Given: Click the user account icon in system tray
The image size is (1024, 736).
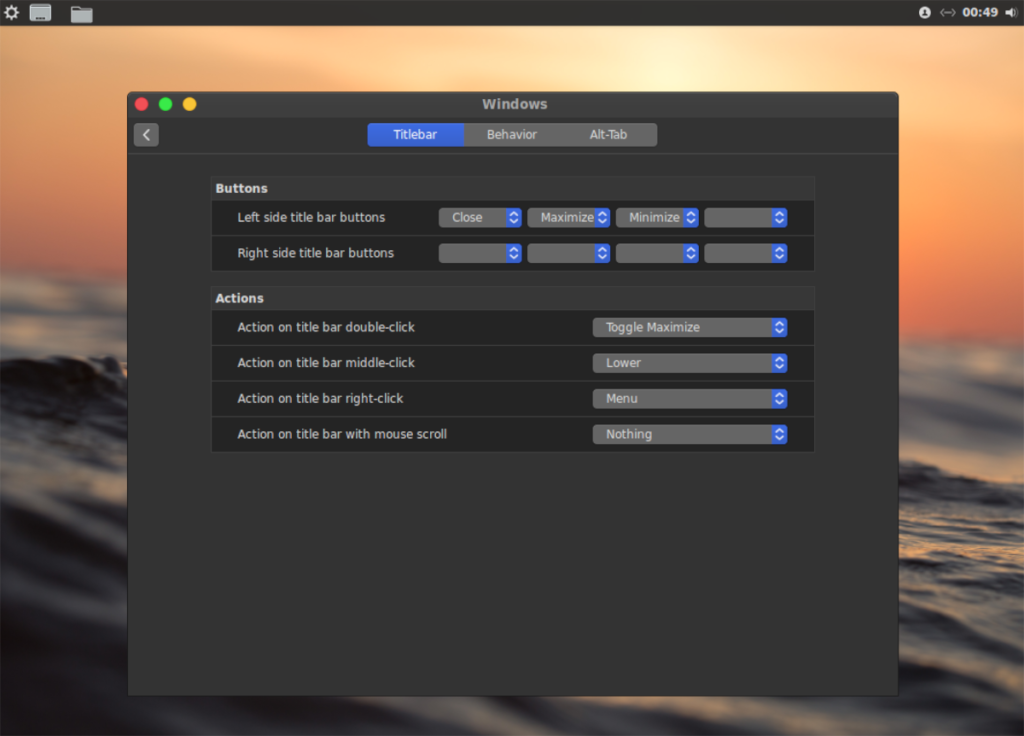Looking at the screenshot, I should click(925, 13).
